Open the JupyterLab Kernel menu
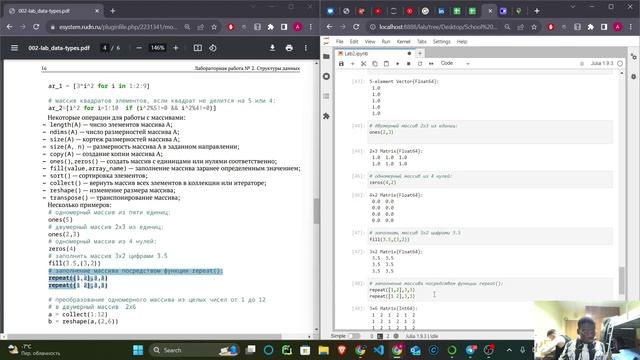Image resolution: width=640 pixels, height=360 pixels. point(403,42)
